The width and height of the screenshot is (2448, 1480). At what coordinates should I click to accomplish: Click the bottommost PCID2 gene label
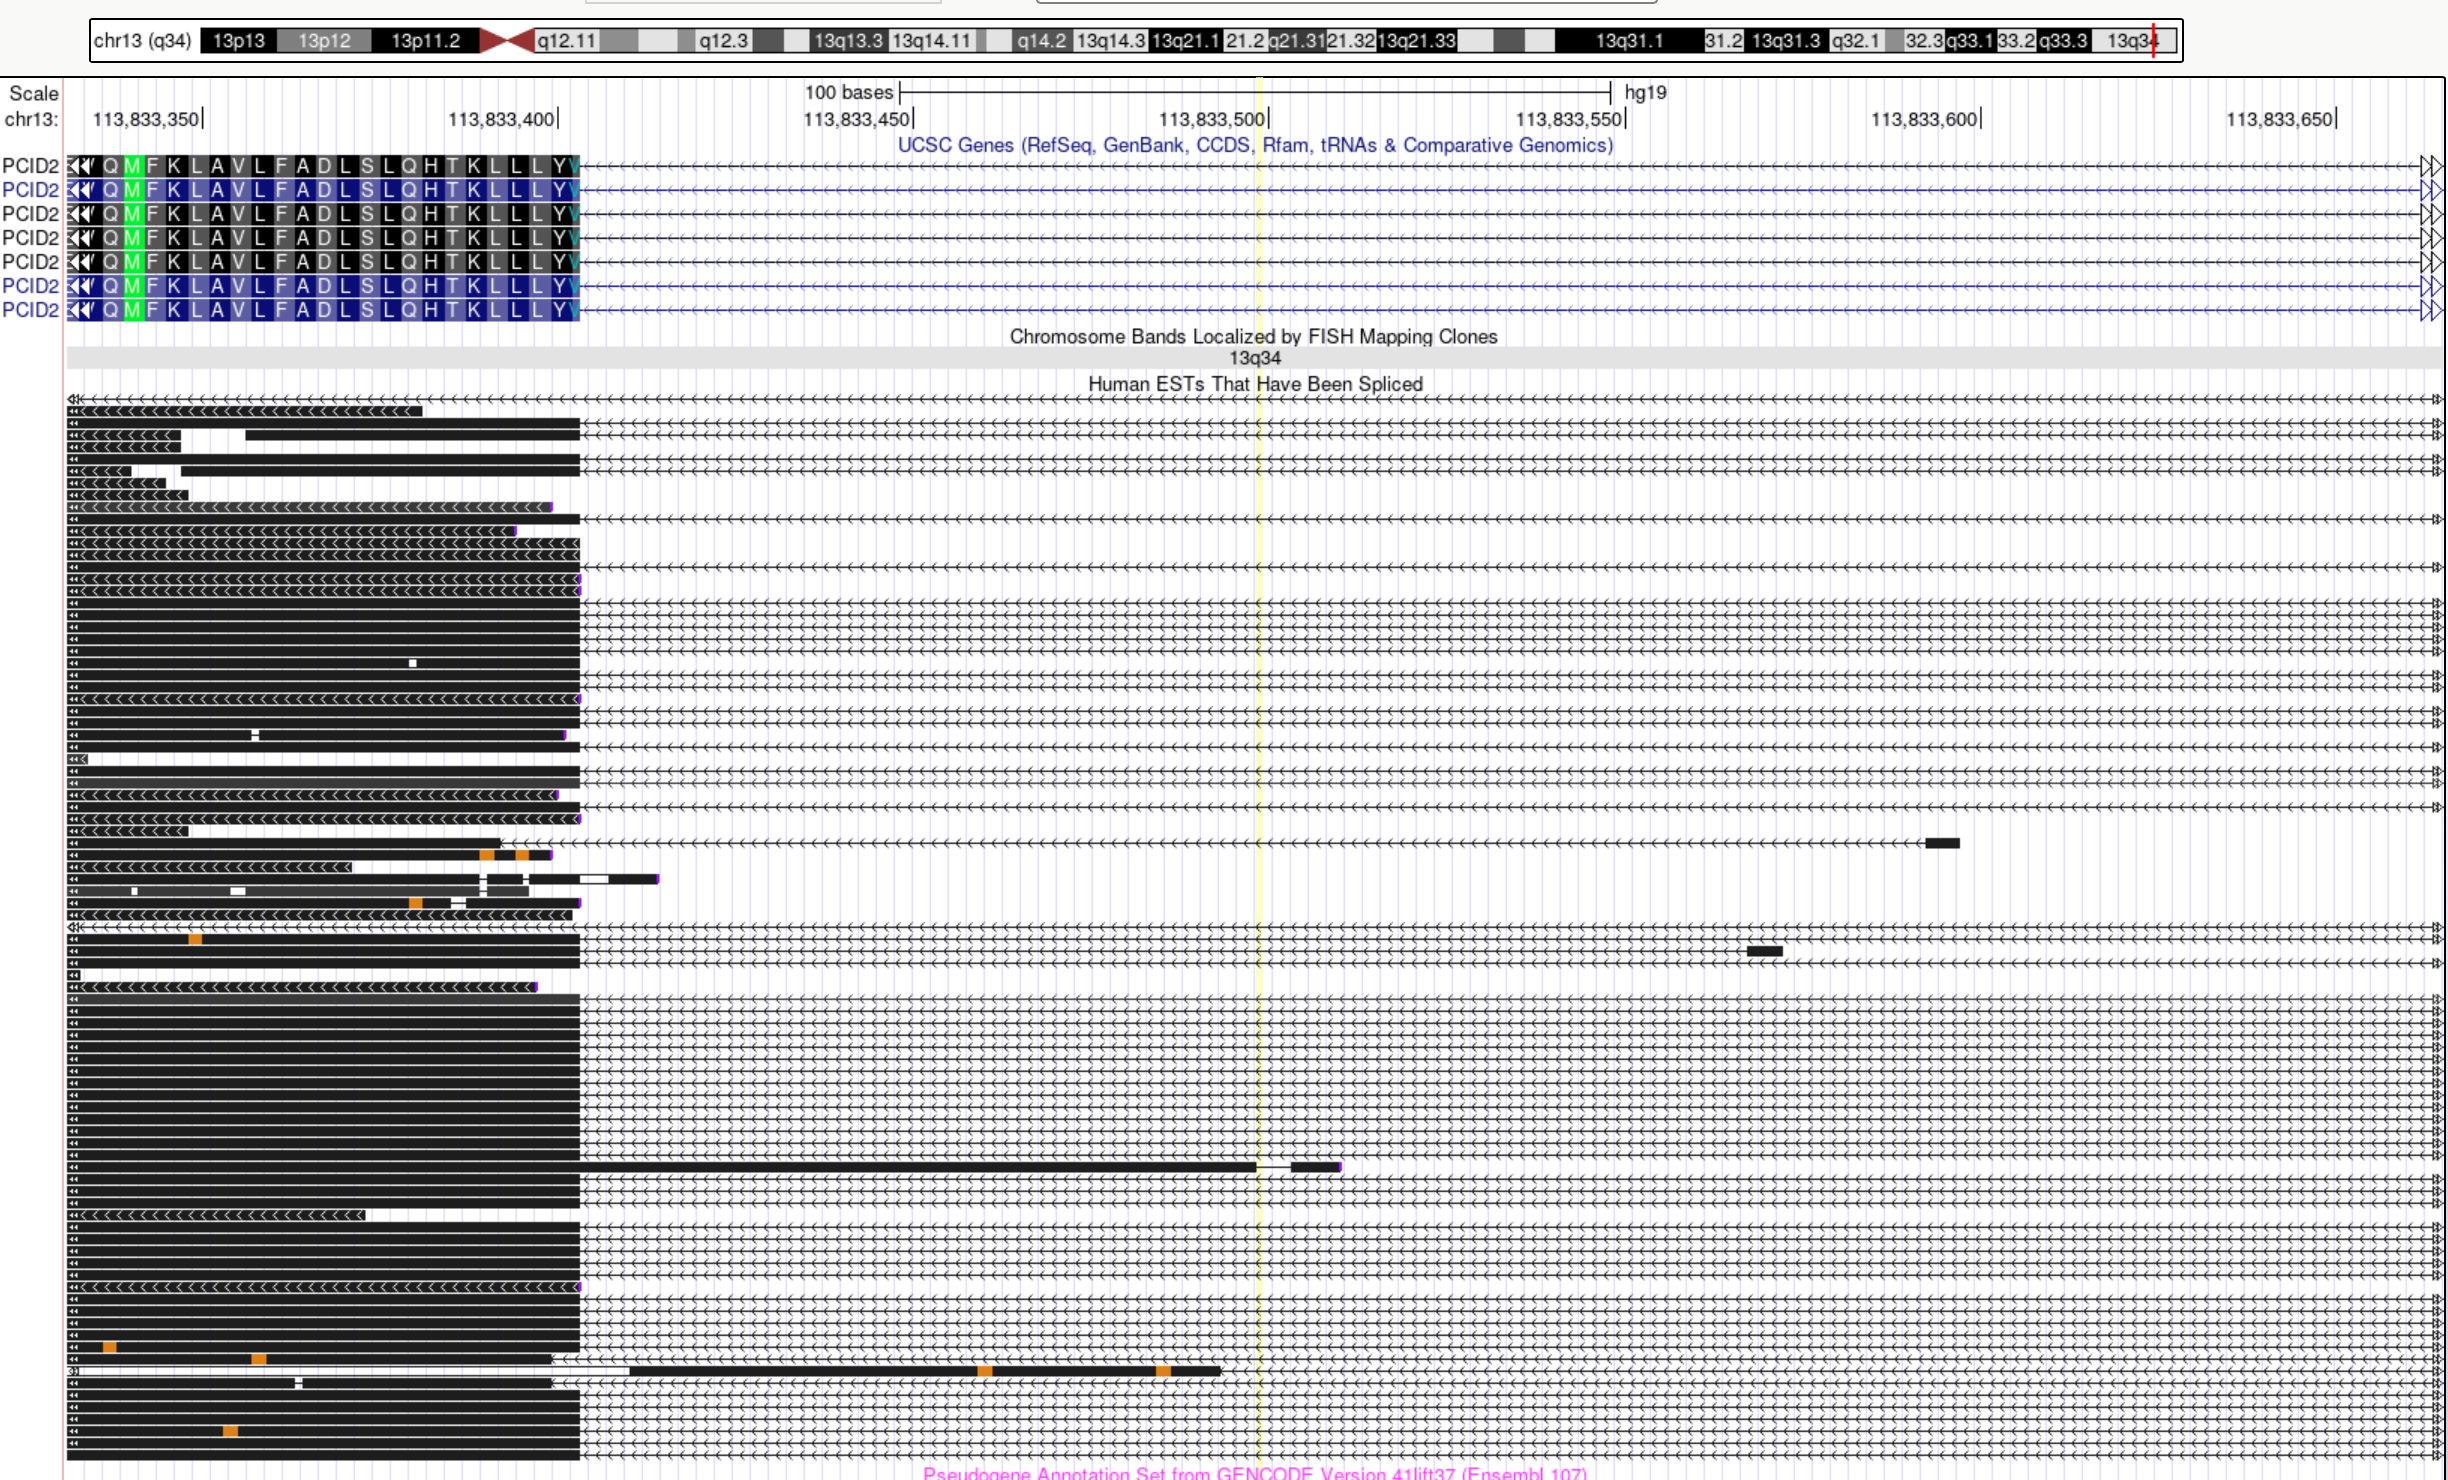(x=30, y=310)
